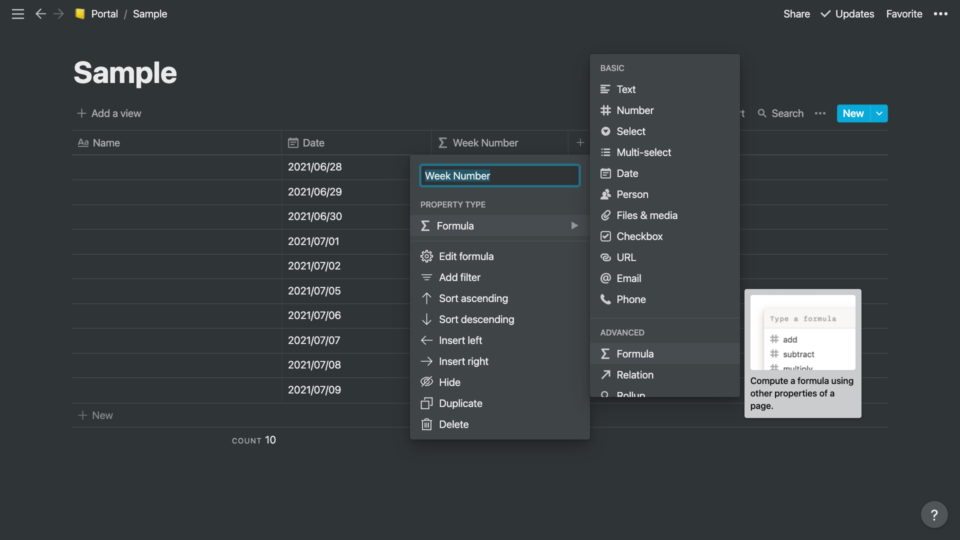This screenshot has width=960, height=540.
Task: Click the 2021/07/09 date cell
Action: pos(346,390)
